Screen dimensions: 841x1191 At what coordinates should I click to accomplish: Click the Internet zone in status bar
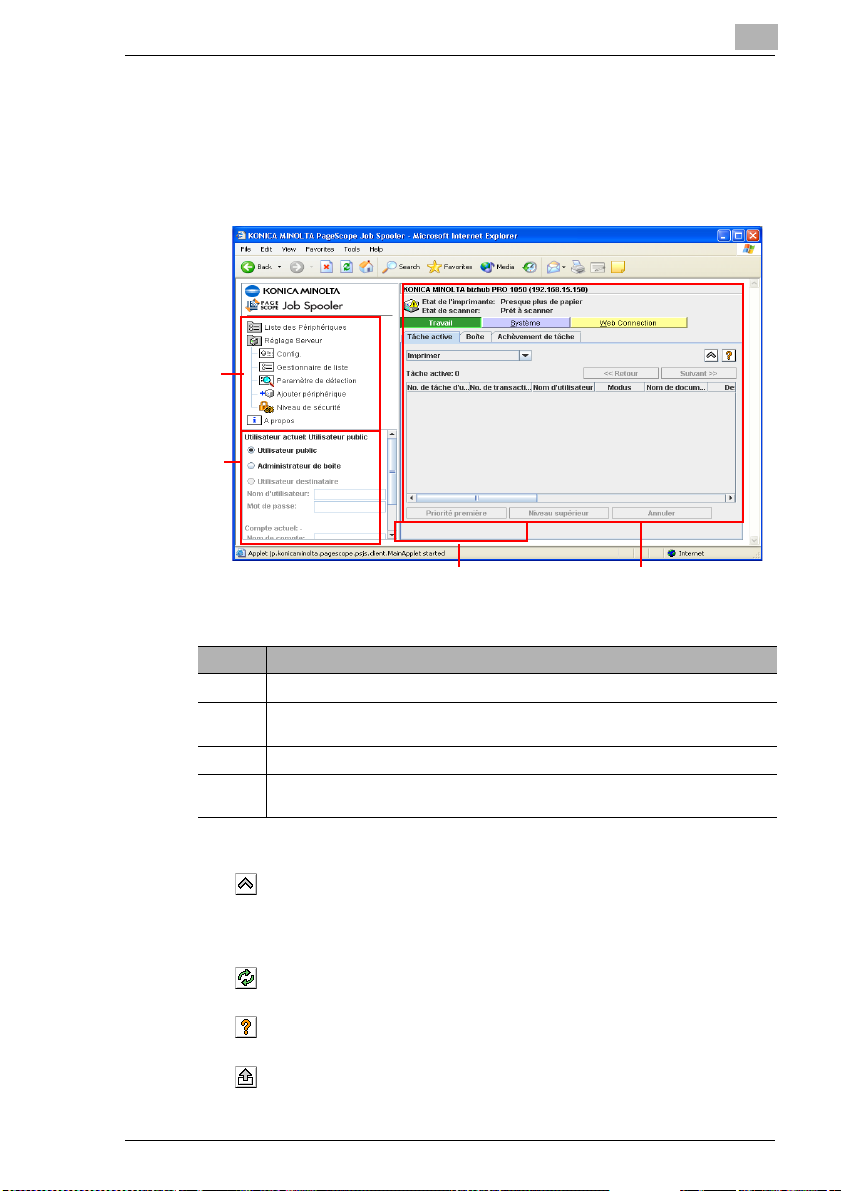click(x=685, y=554)
